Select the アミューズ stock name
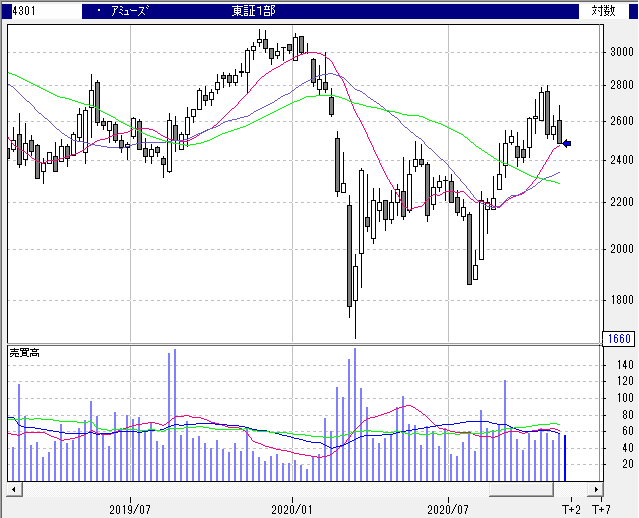The image size is (639, 518). click(129, 11)
